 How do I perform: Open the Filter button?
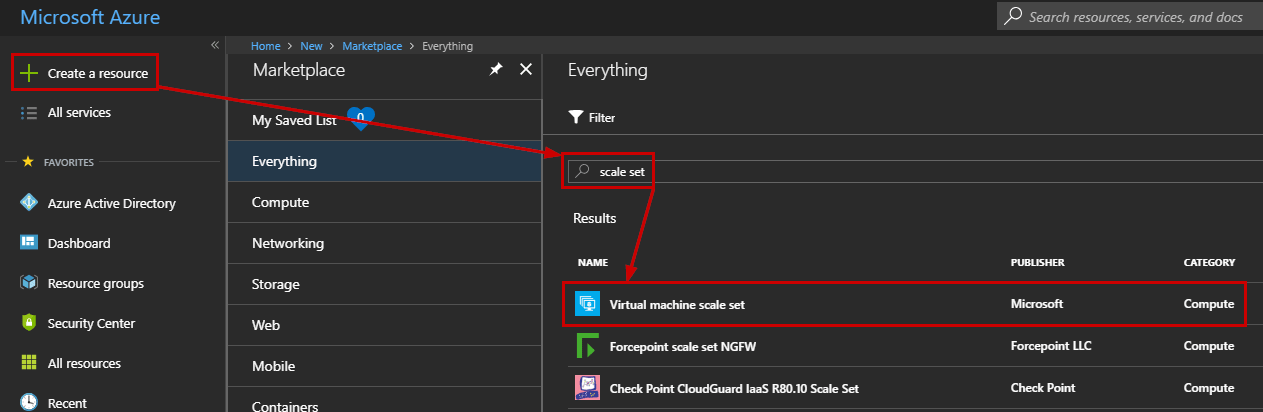click(591, 117)
